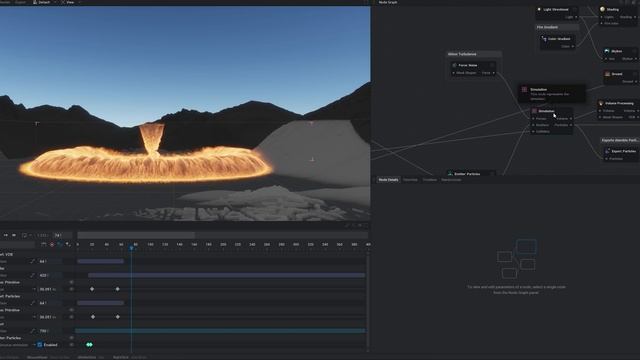The height and width of the screenshot is (360, 640).
Task: Click the Ground node icon
Action: pos(607,74)
